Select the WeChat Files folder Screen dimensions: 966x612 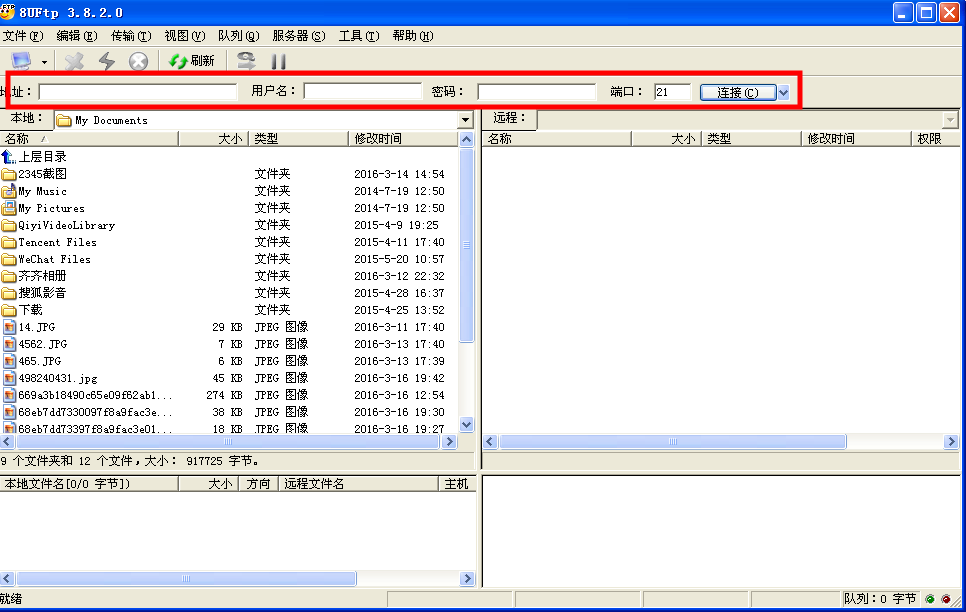[x=46, y=259]
